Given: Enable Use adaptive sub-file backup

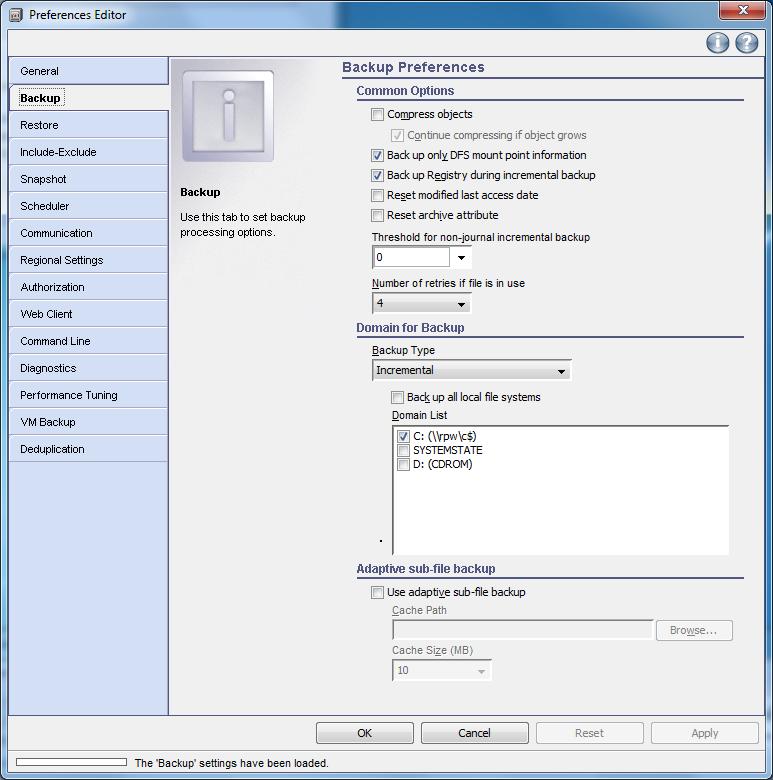Looking at the screenshot, I should click(378, 592).
